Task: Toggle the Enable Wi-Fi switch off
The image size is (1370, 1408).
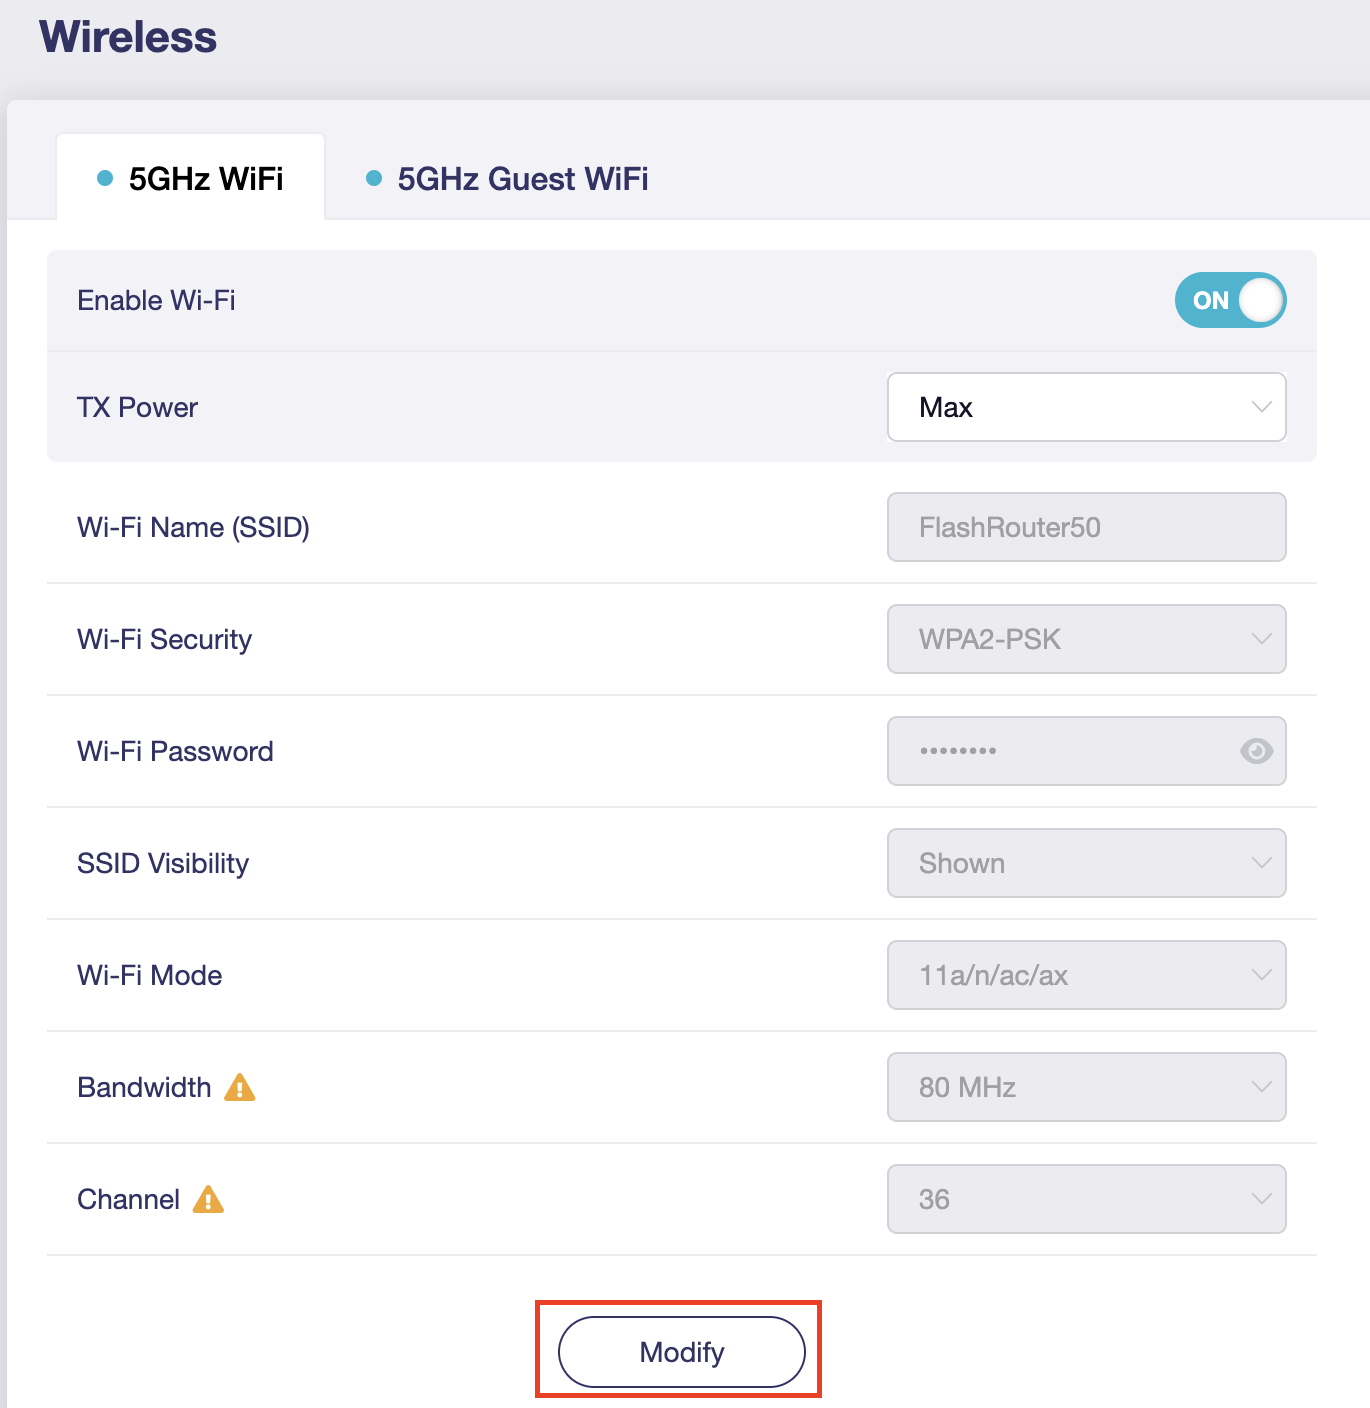Action: point(1230,300)
